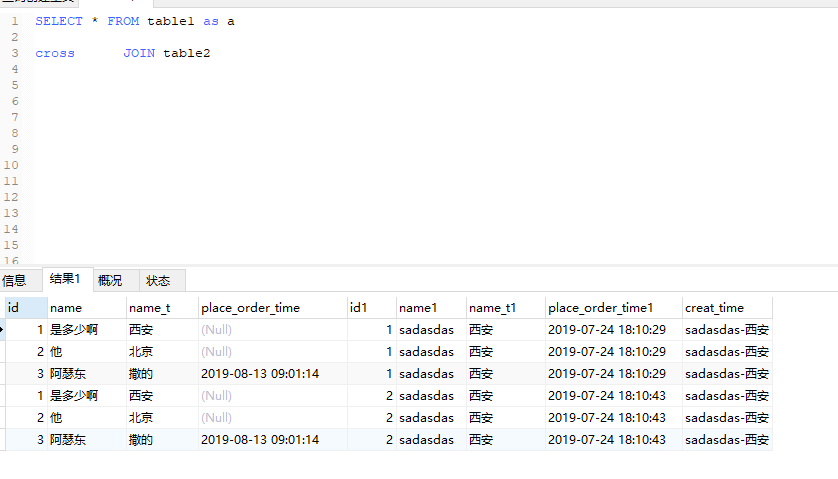
Task: Click the id column header
Action: (24, 307)
